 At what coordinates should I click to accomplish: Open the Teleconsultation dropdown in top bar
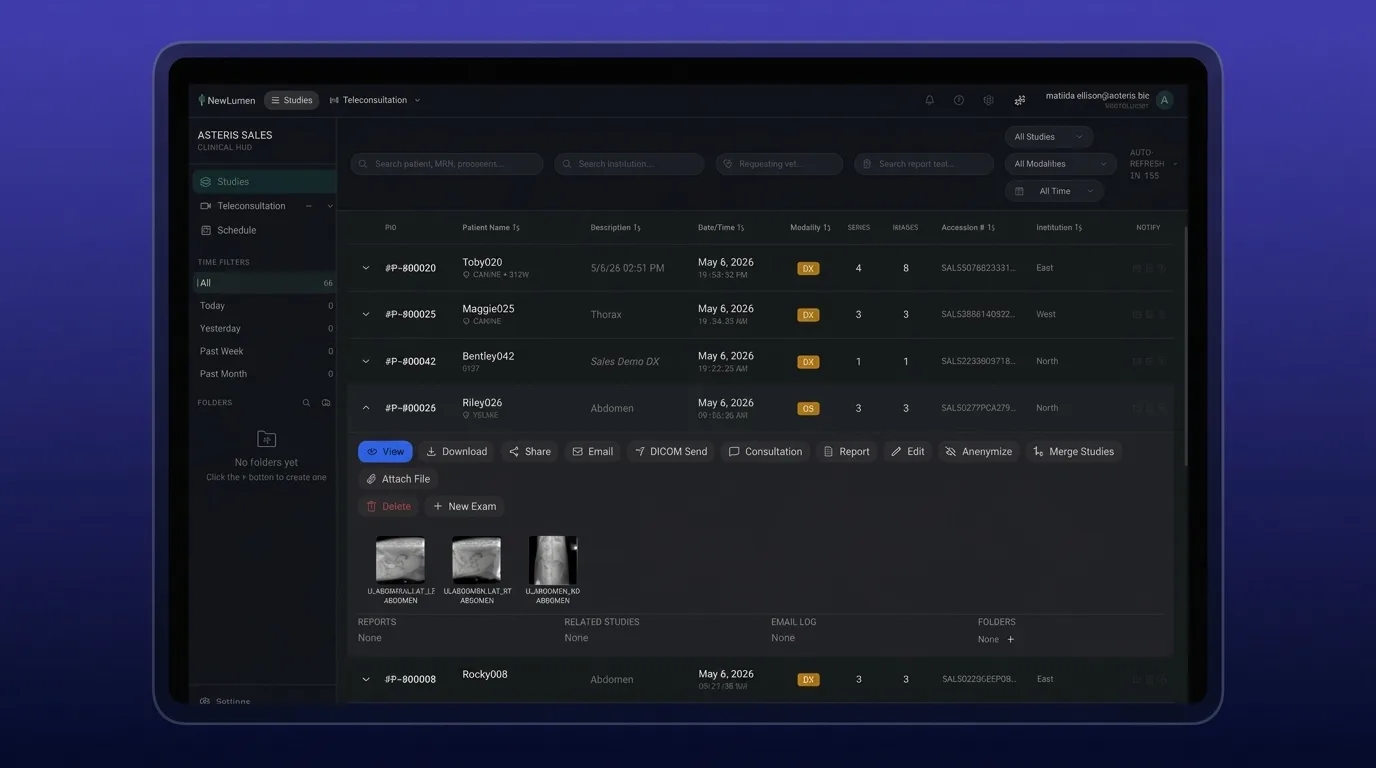pyautogui.click(x=375, y=100)
